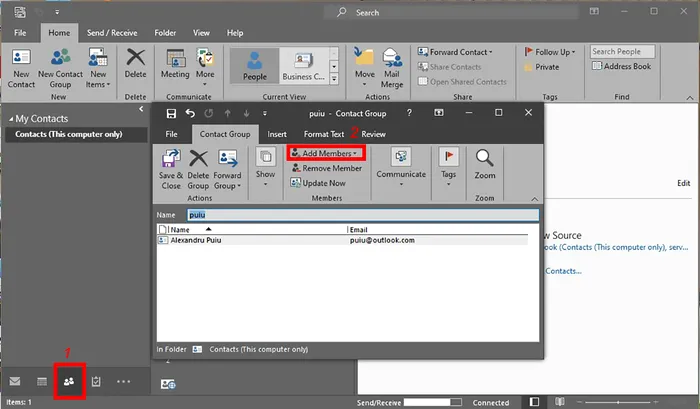Switch to the Folder tab
The image size is (700, 409).
click(165, 33)
